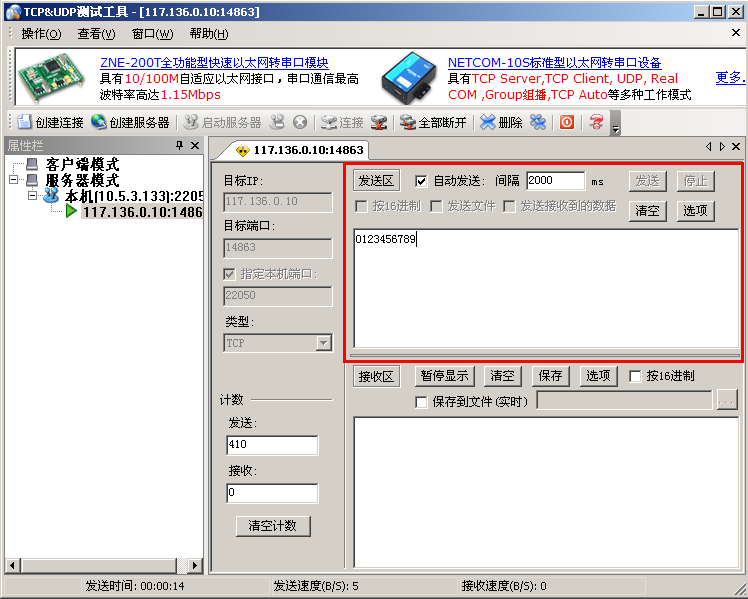Screen dimensions: 748x599
Task: Click the red help question icon
Action: tap(596, 122)
